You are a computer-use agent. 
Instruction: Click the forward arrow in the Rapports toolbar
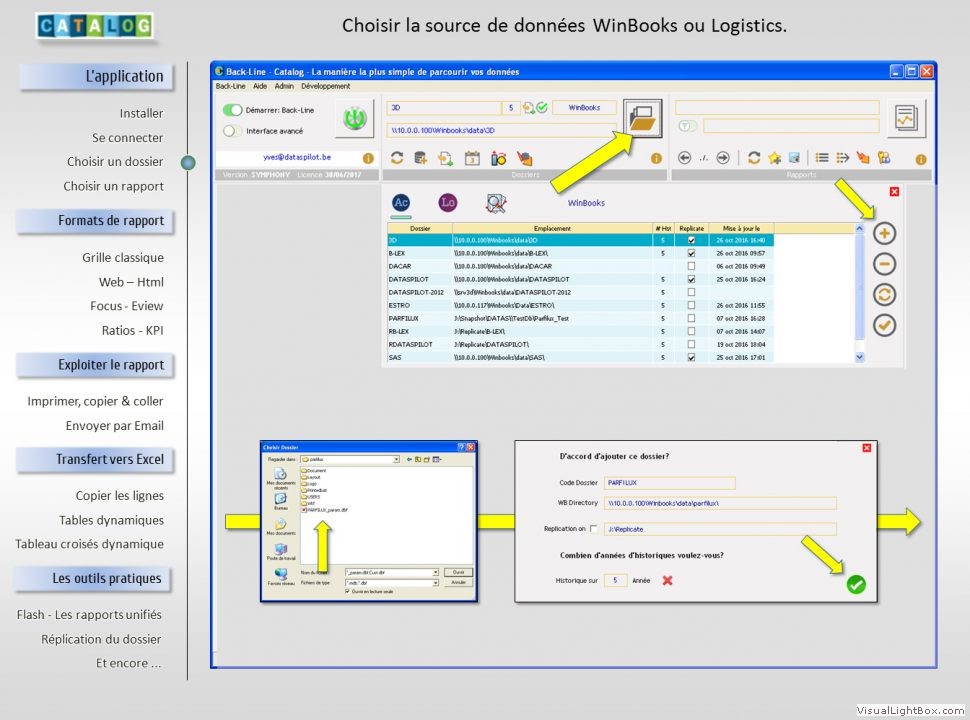723,158
